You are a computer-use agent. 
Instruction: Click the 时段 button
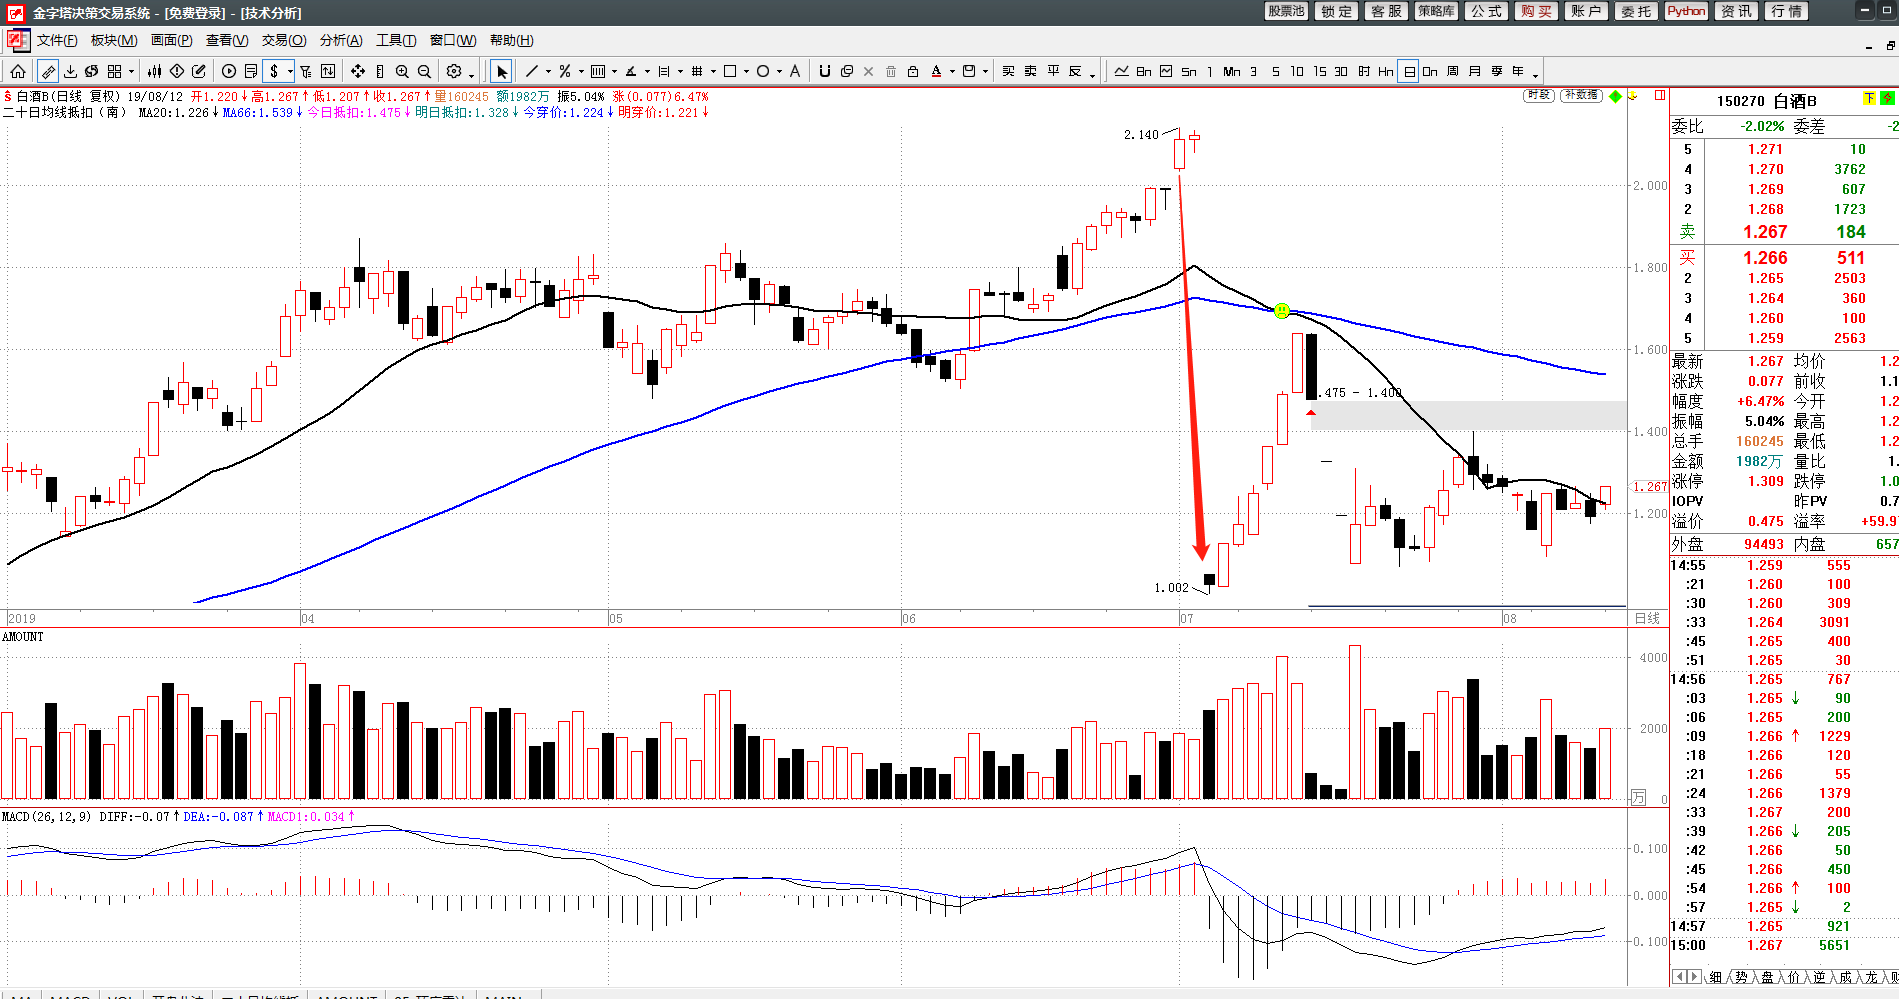[1539, 95]
